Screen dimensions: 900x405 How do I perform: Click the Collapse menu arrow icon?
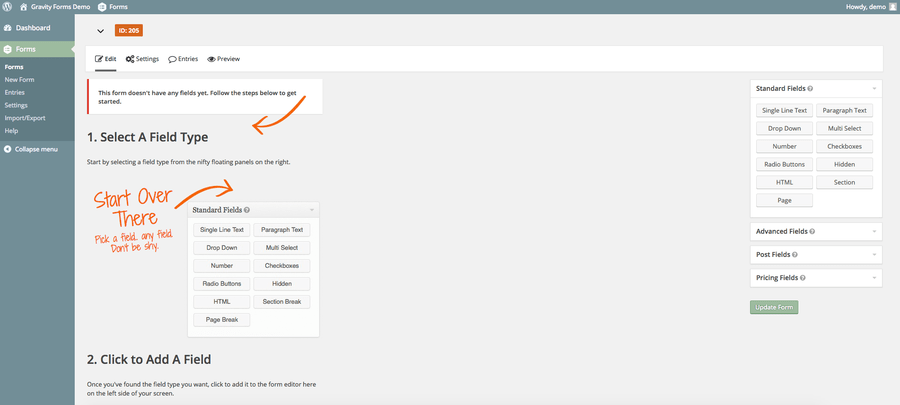click(8, 149)
